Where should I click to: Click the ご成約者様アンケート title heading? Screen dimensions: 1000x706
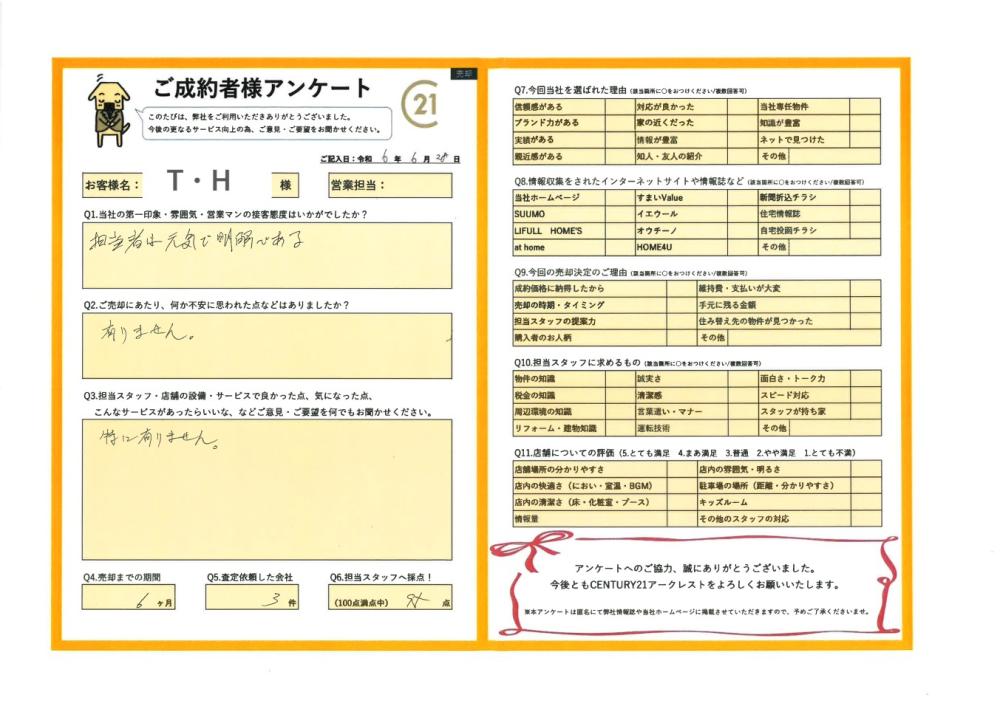pos(263,88)
